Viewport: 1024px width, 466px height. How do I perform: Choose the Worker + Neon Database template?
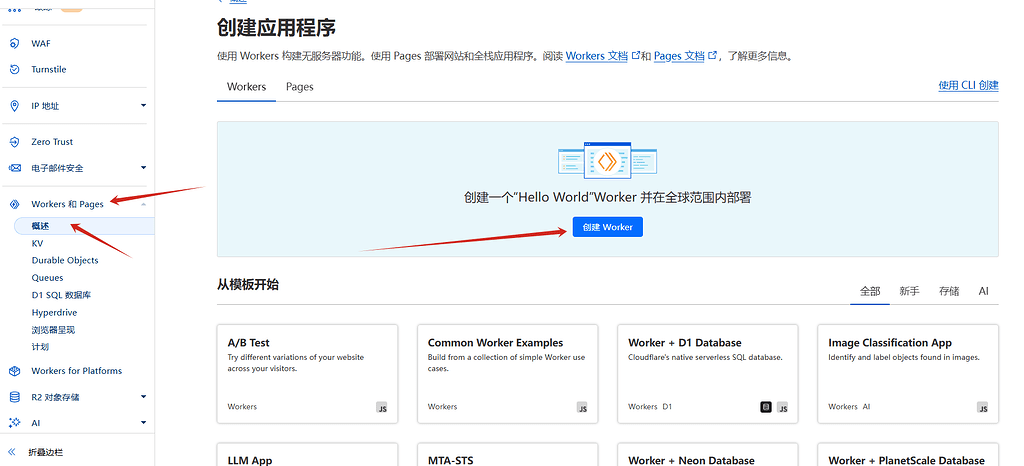point(707,455)
